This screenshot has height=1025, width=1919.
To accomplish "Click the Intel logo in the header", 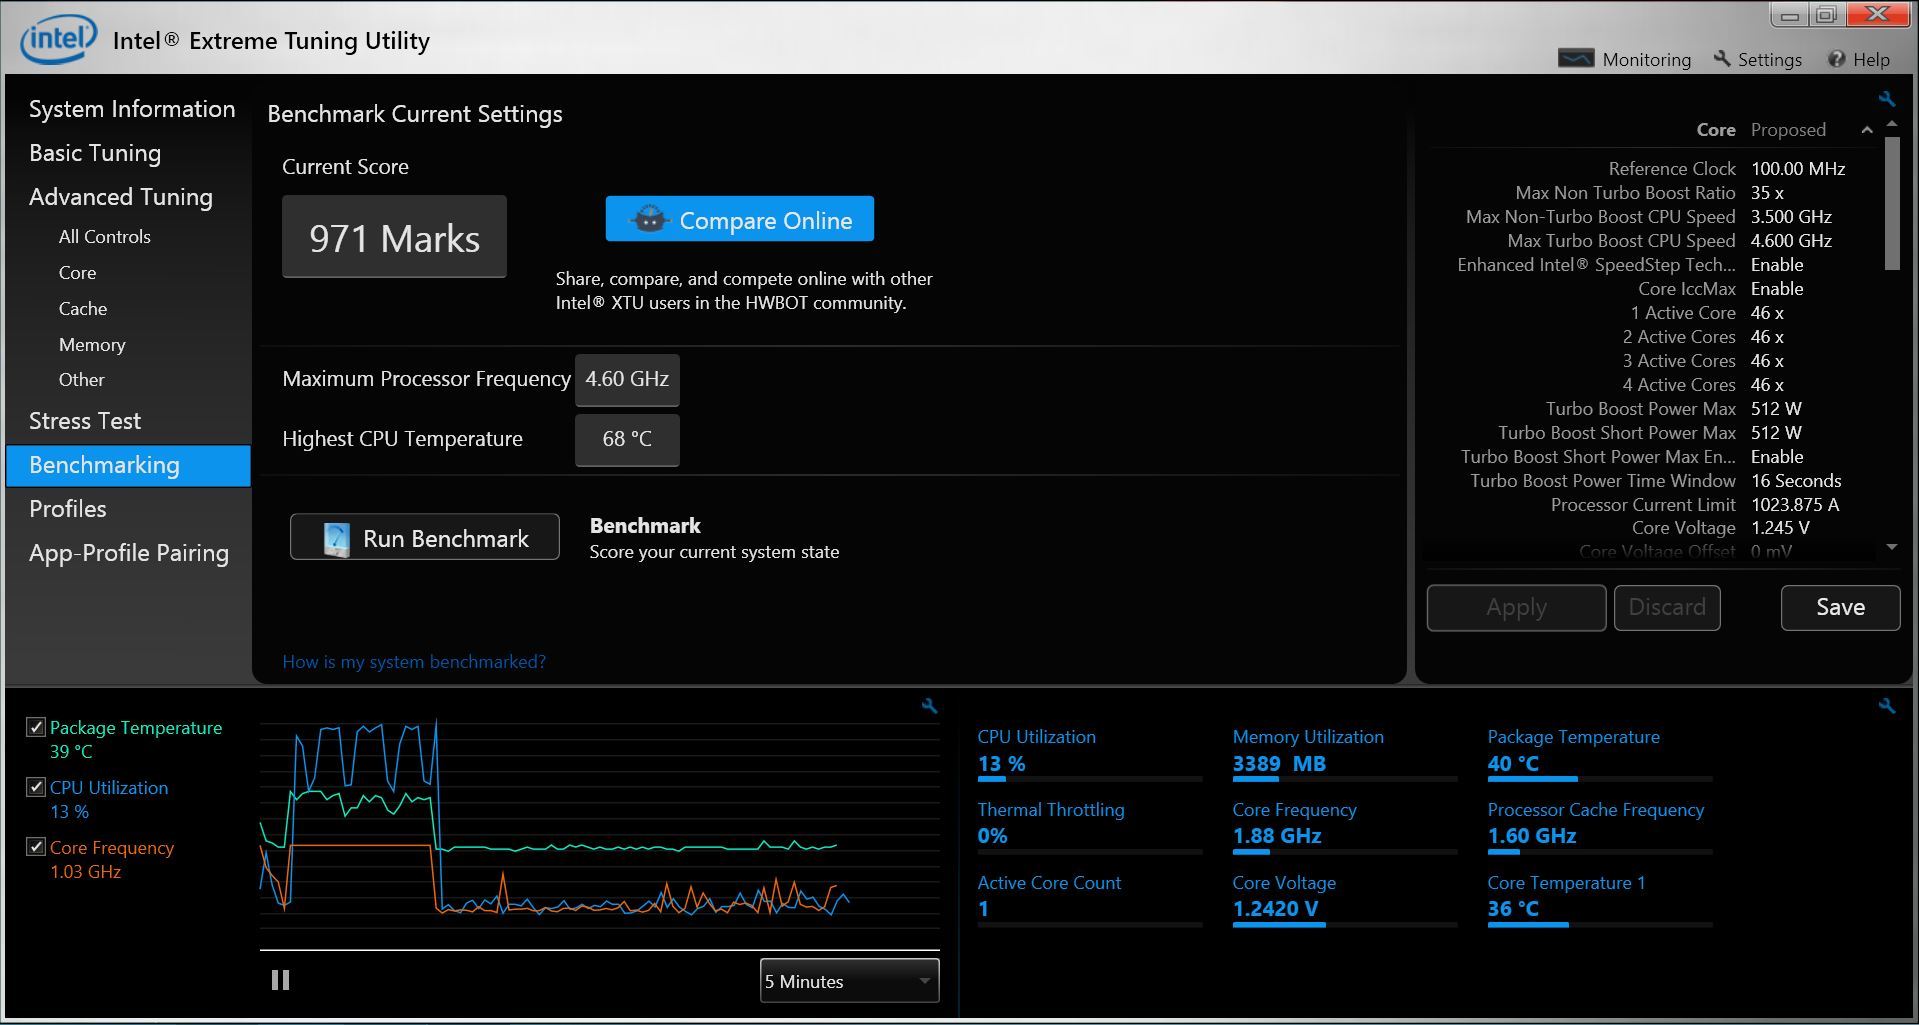I will pyautogui.click(x=59, y=39).
